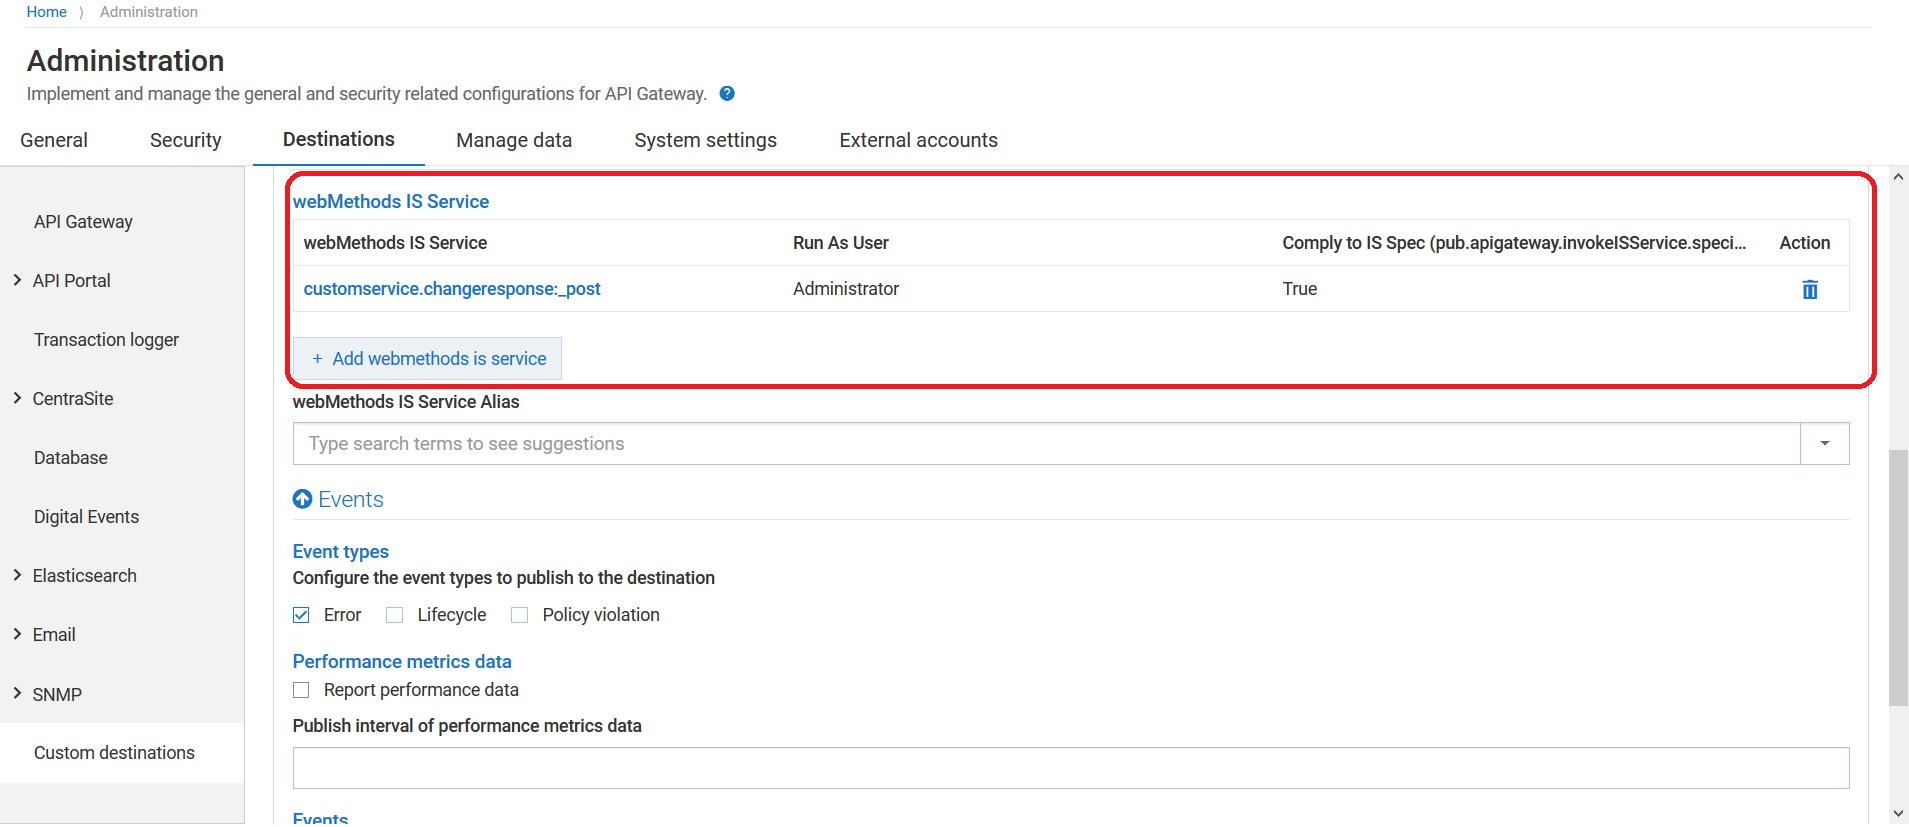Click the Comply to IS Spec column header
The height and width of the screenshot is (827, 1909).
1514,243
